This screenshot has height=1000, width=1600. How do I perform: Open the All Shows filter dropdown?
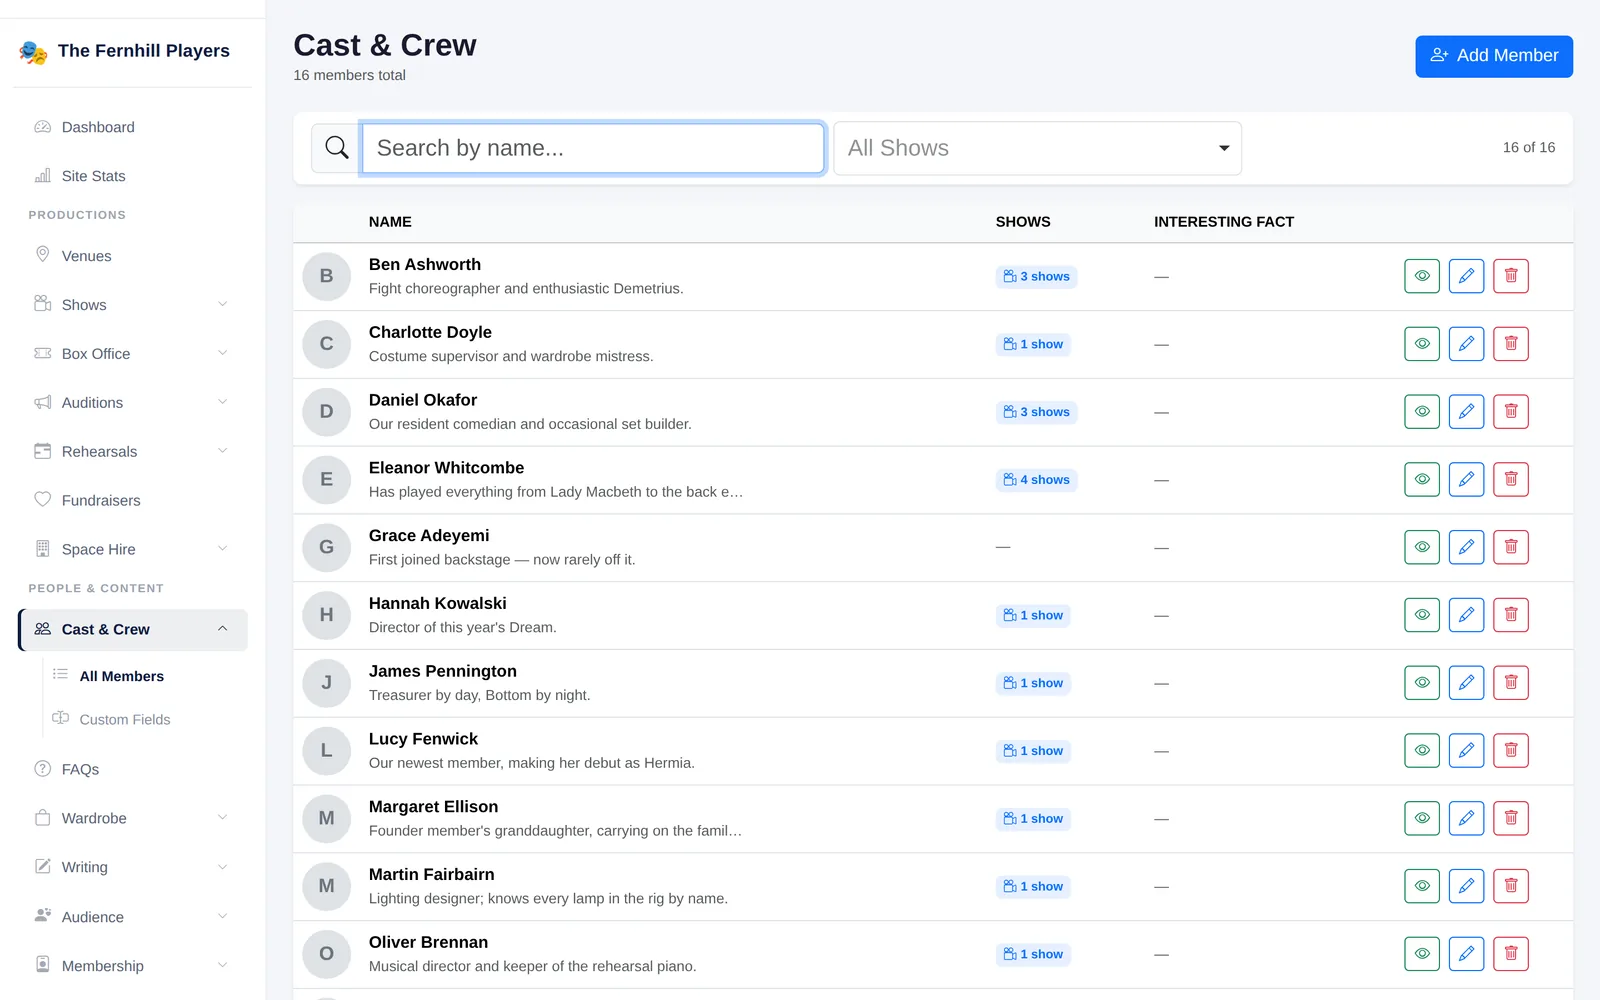tap(1038, 148)
